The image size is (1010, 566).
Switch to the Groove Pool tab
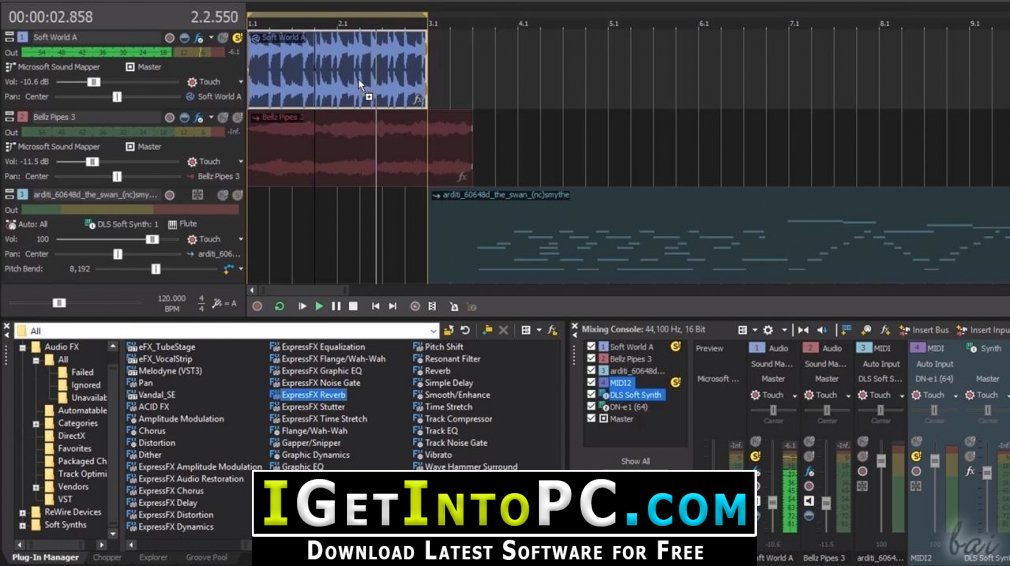(207, 558)
